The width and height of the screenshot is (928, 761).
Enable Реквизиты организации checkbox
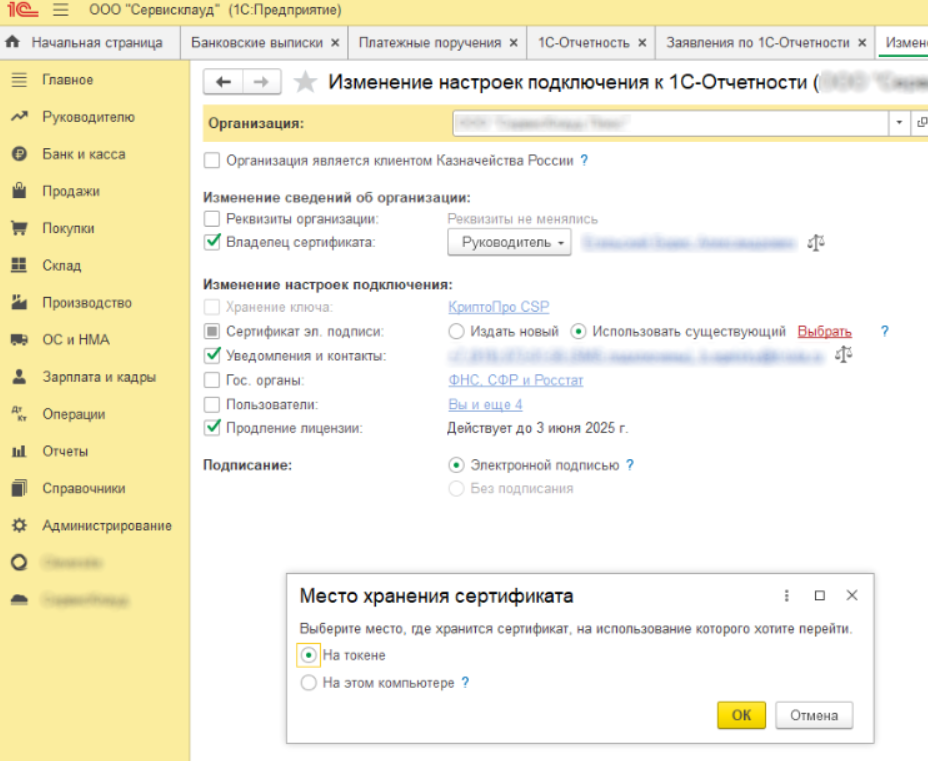point(211,218)
